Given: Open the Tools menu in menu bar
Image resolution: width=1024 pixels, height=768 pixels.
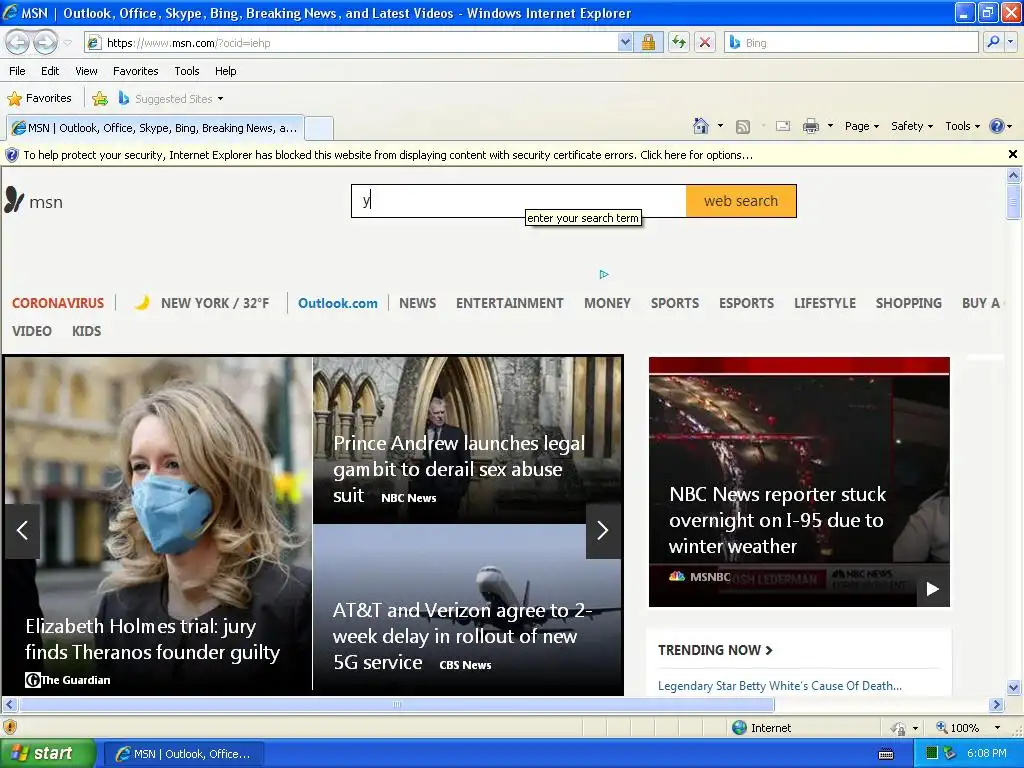Looking at the screenshot, I should (x=187, y=71).
